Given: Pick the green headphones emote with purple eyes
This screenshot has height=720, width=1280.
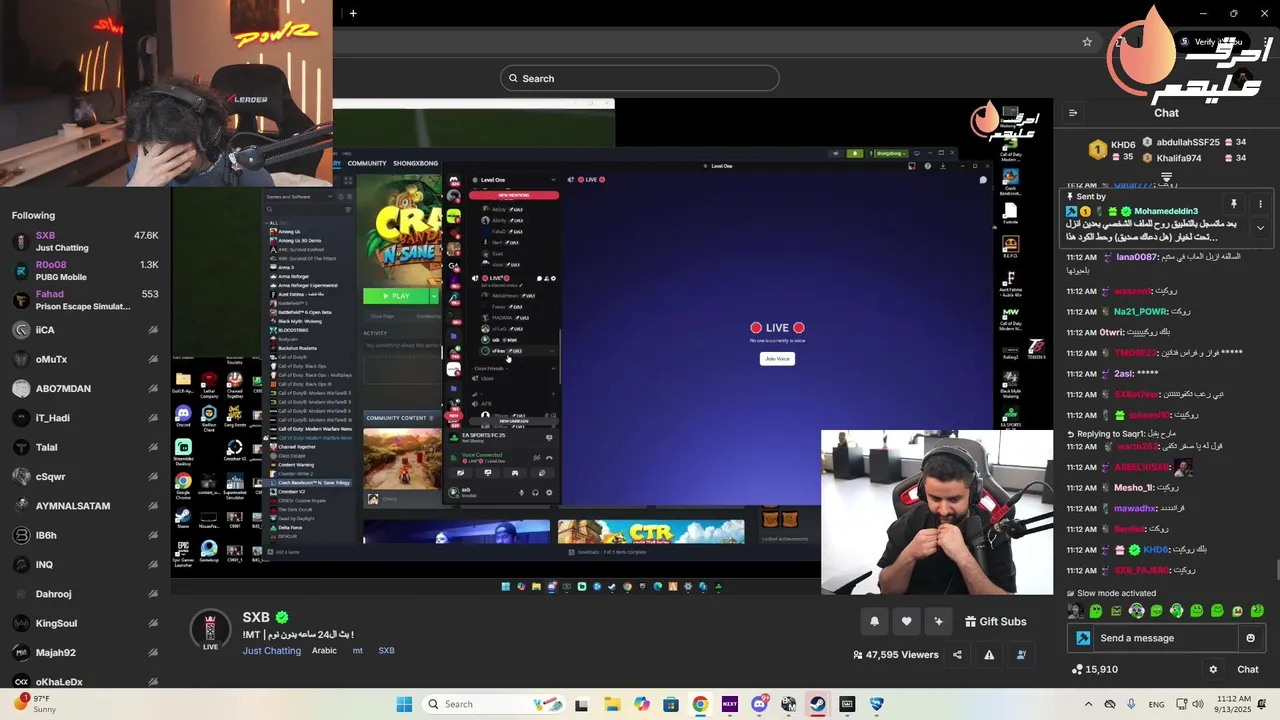Looking at the screenshot, I should (x=1136, y=611).
